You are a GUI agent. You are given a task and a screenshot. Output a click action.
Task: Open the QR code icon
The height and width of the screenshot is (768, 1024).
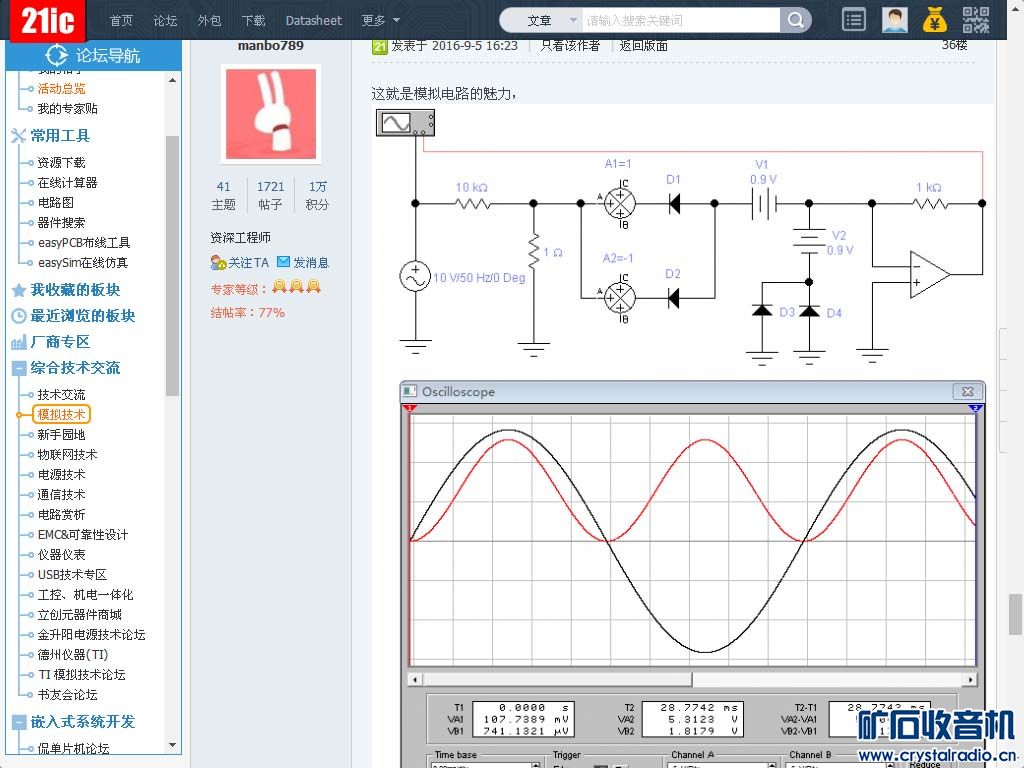pos(975,20)
